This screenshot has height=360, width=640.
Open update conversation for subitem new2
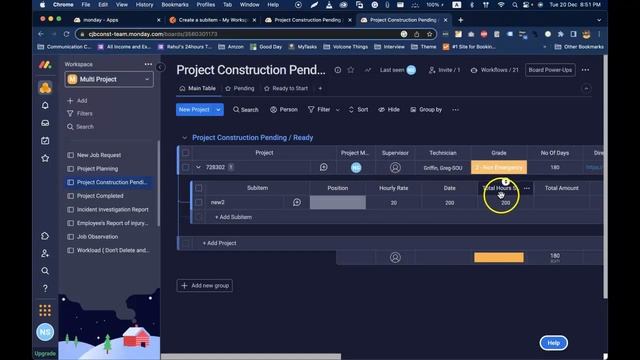pyautogui.click(x=297, y=202)
